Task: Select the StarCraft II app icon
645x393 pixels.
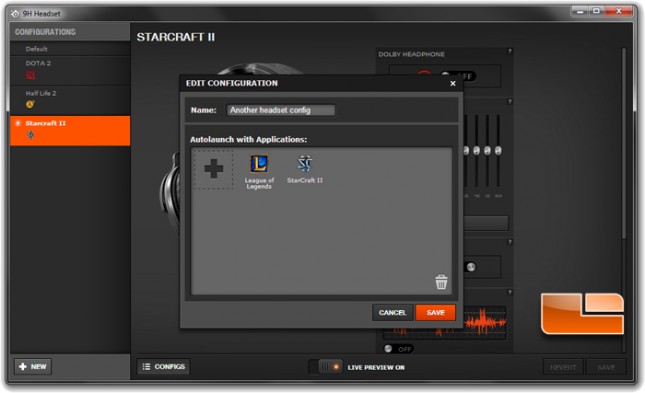Action: pos(305,164)
